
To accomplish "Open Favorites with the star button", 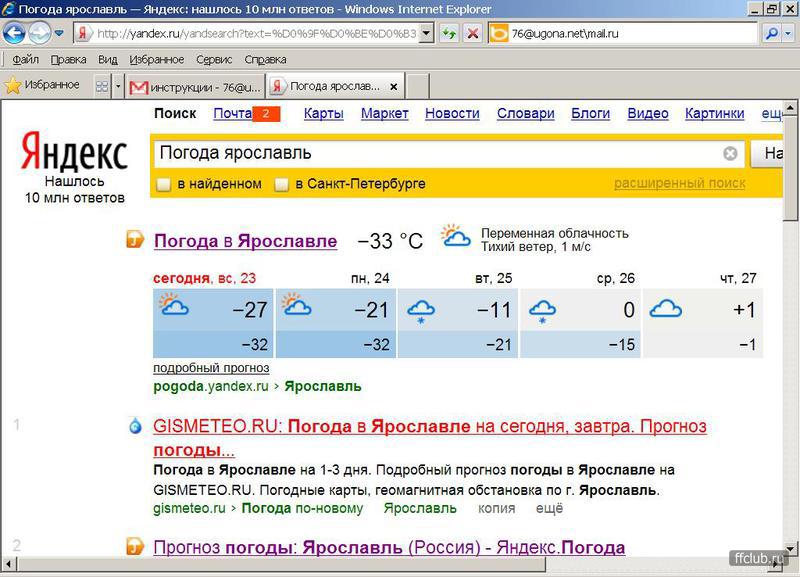I will pos(42,85).
